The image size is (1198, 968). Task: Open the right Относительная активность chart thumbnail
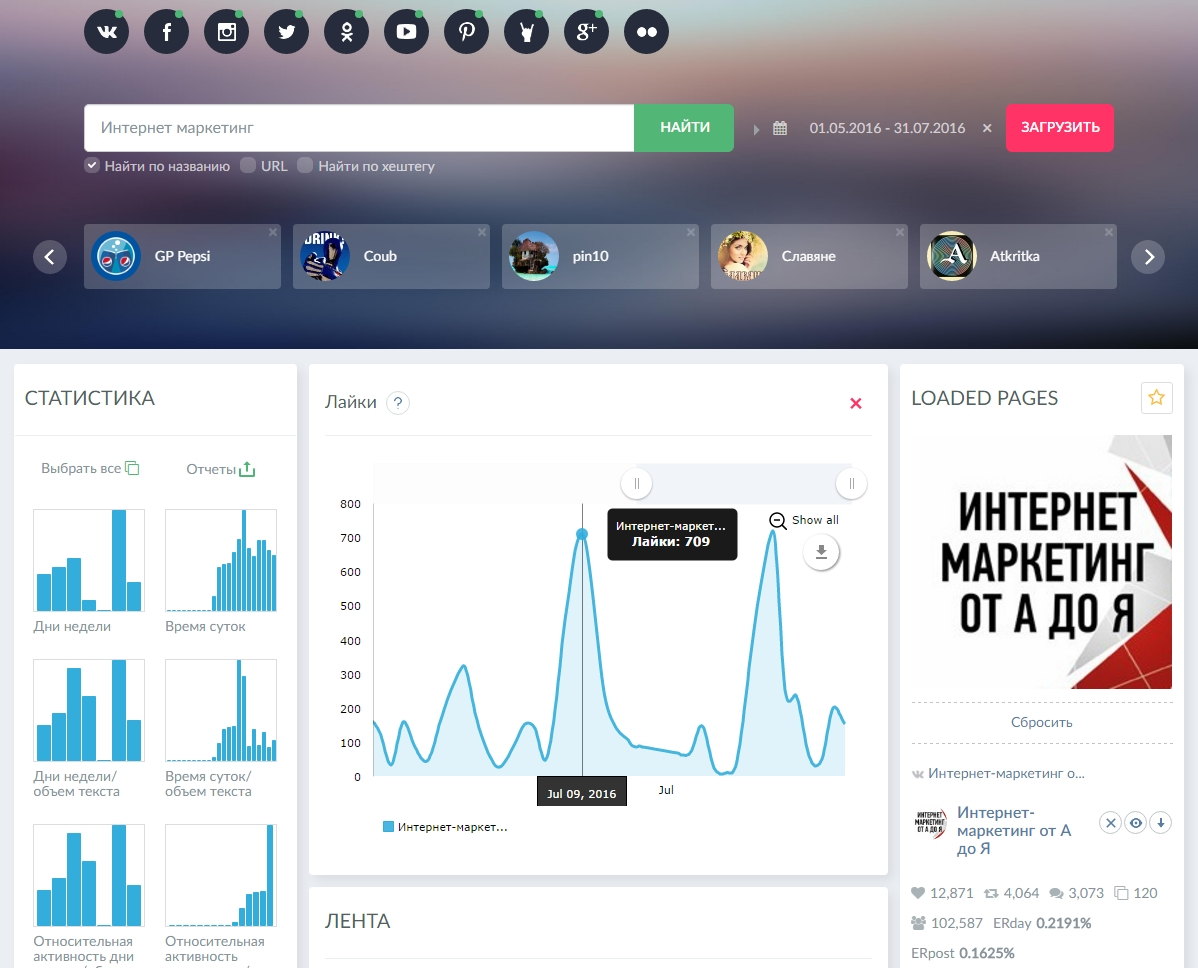221,876
